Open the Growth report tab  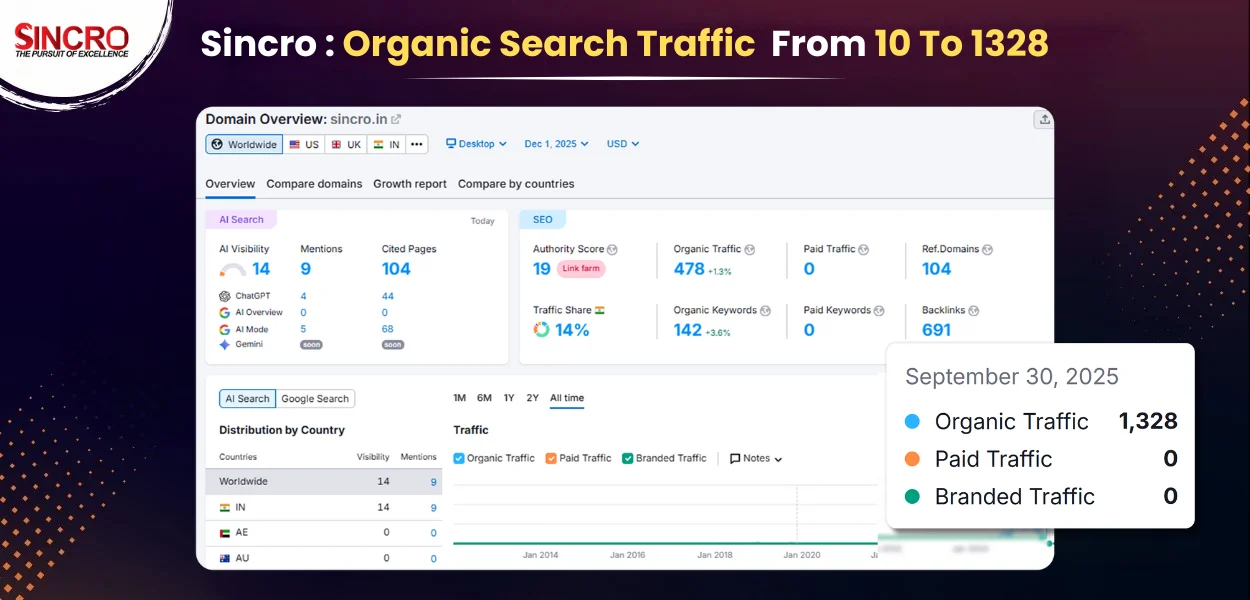point(410,184)
